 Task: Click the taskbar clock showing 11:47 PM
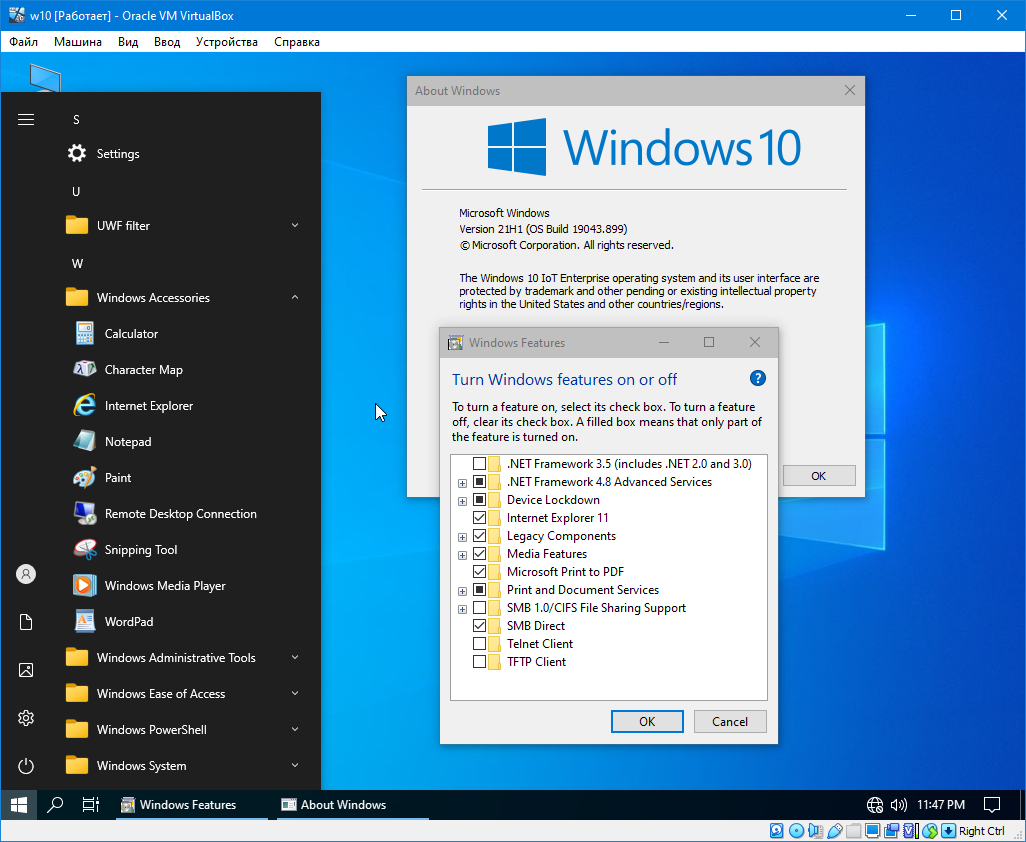click(x=941, y=805)
